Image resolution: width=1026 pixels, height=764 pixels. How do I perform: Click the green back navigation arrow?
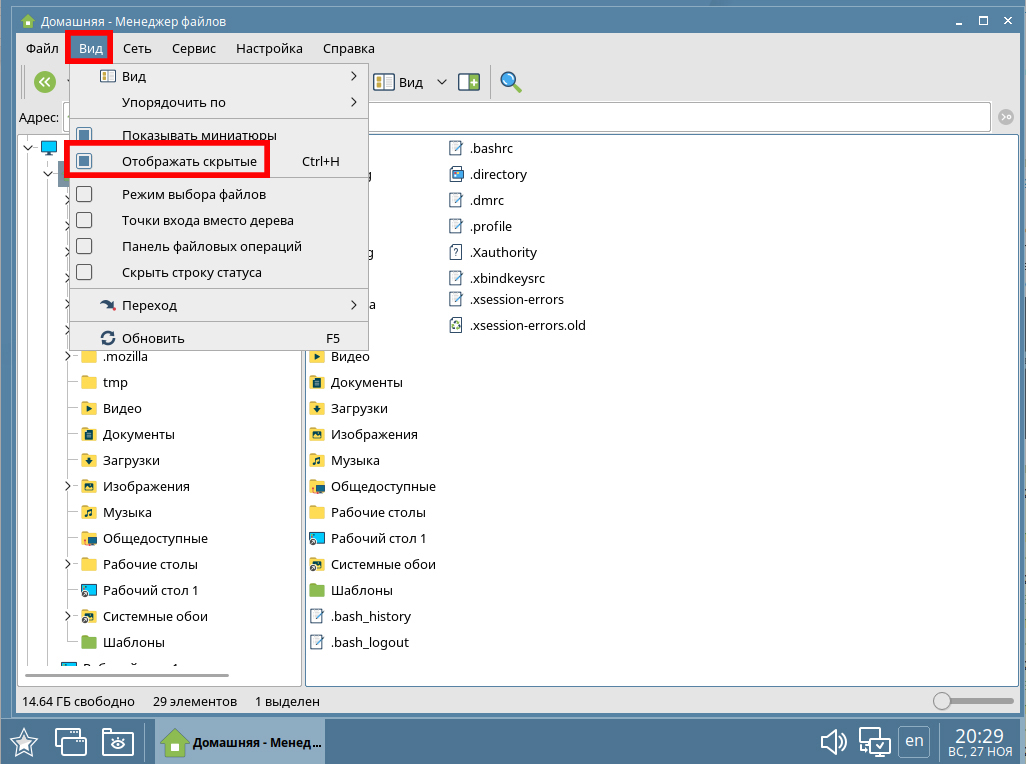(x=44, y=82)
